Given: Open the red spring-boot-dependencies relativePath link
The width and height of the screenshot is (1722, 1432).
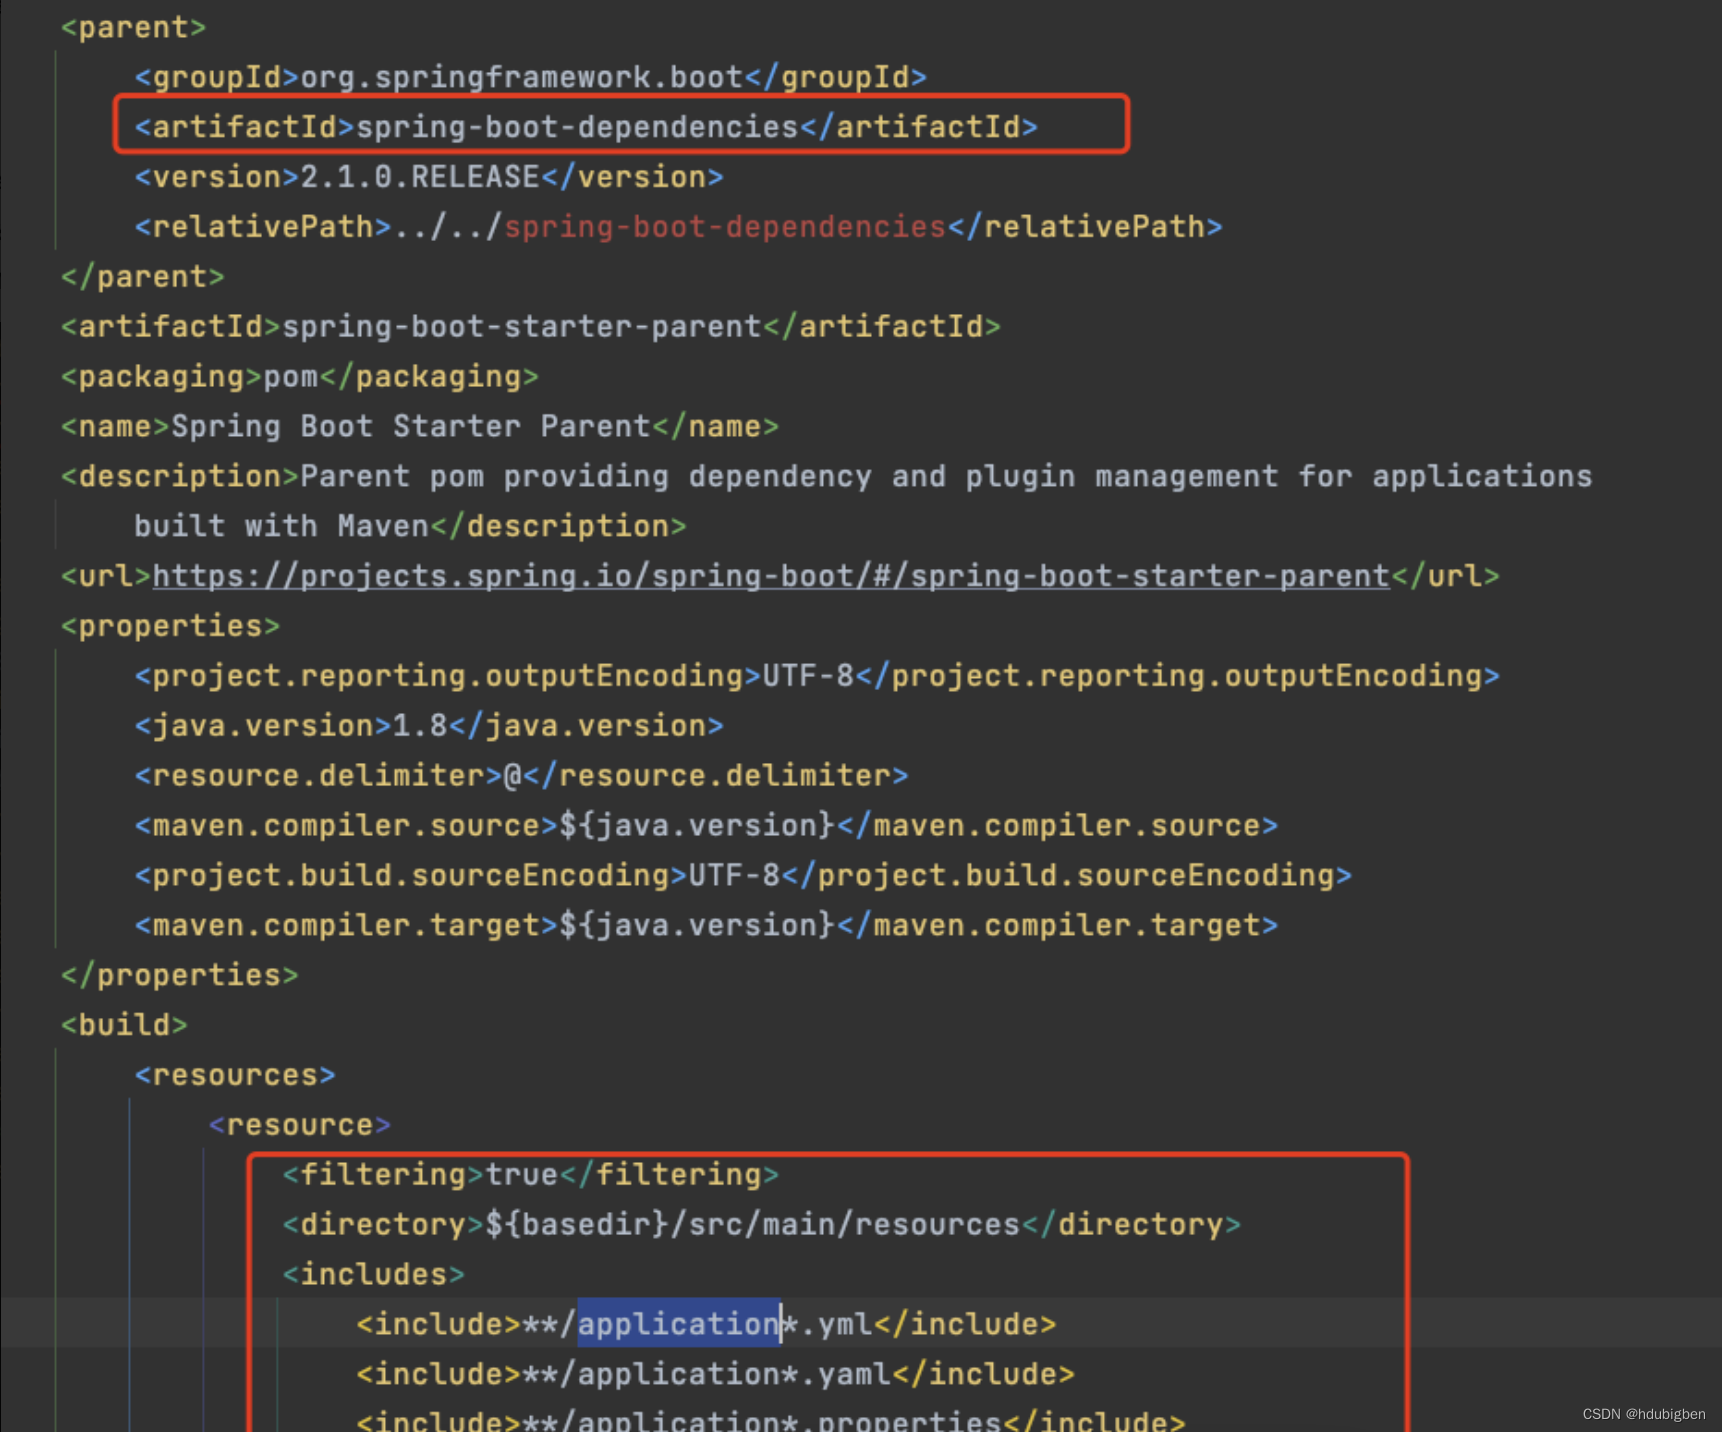Looking at the screenshot, I should (x=725, y=227).
